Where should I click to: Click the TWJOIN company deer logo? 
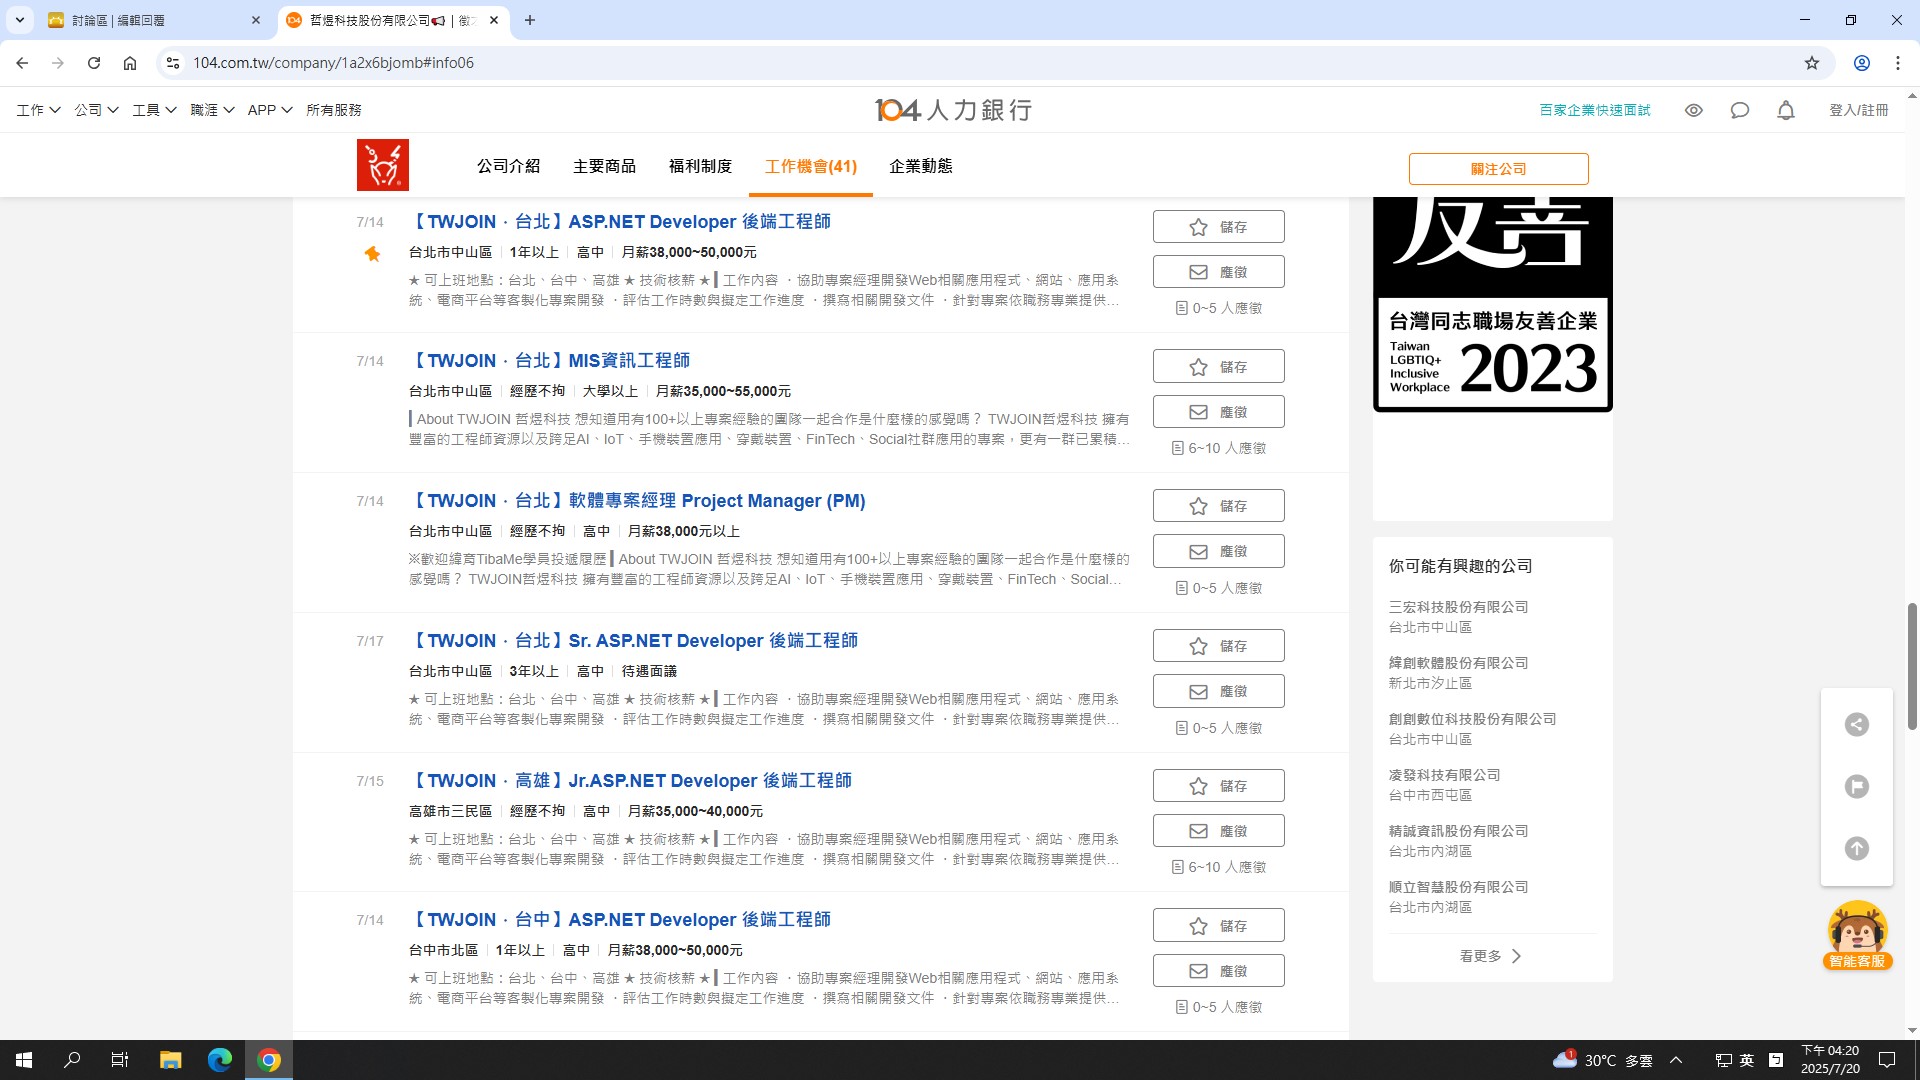point(383,164)
